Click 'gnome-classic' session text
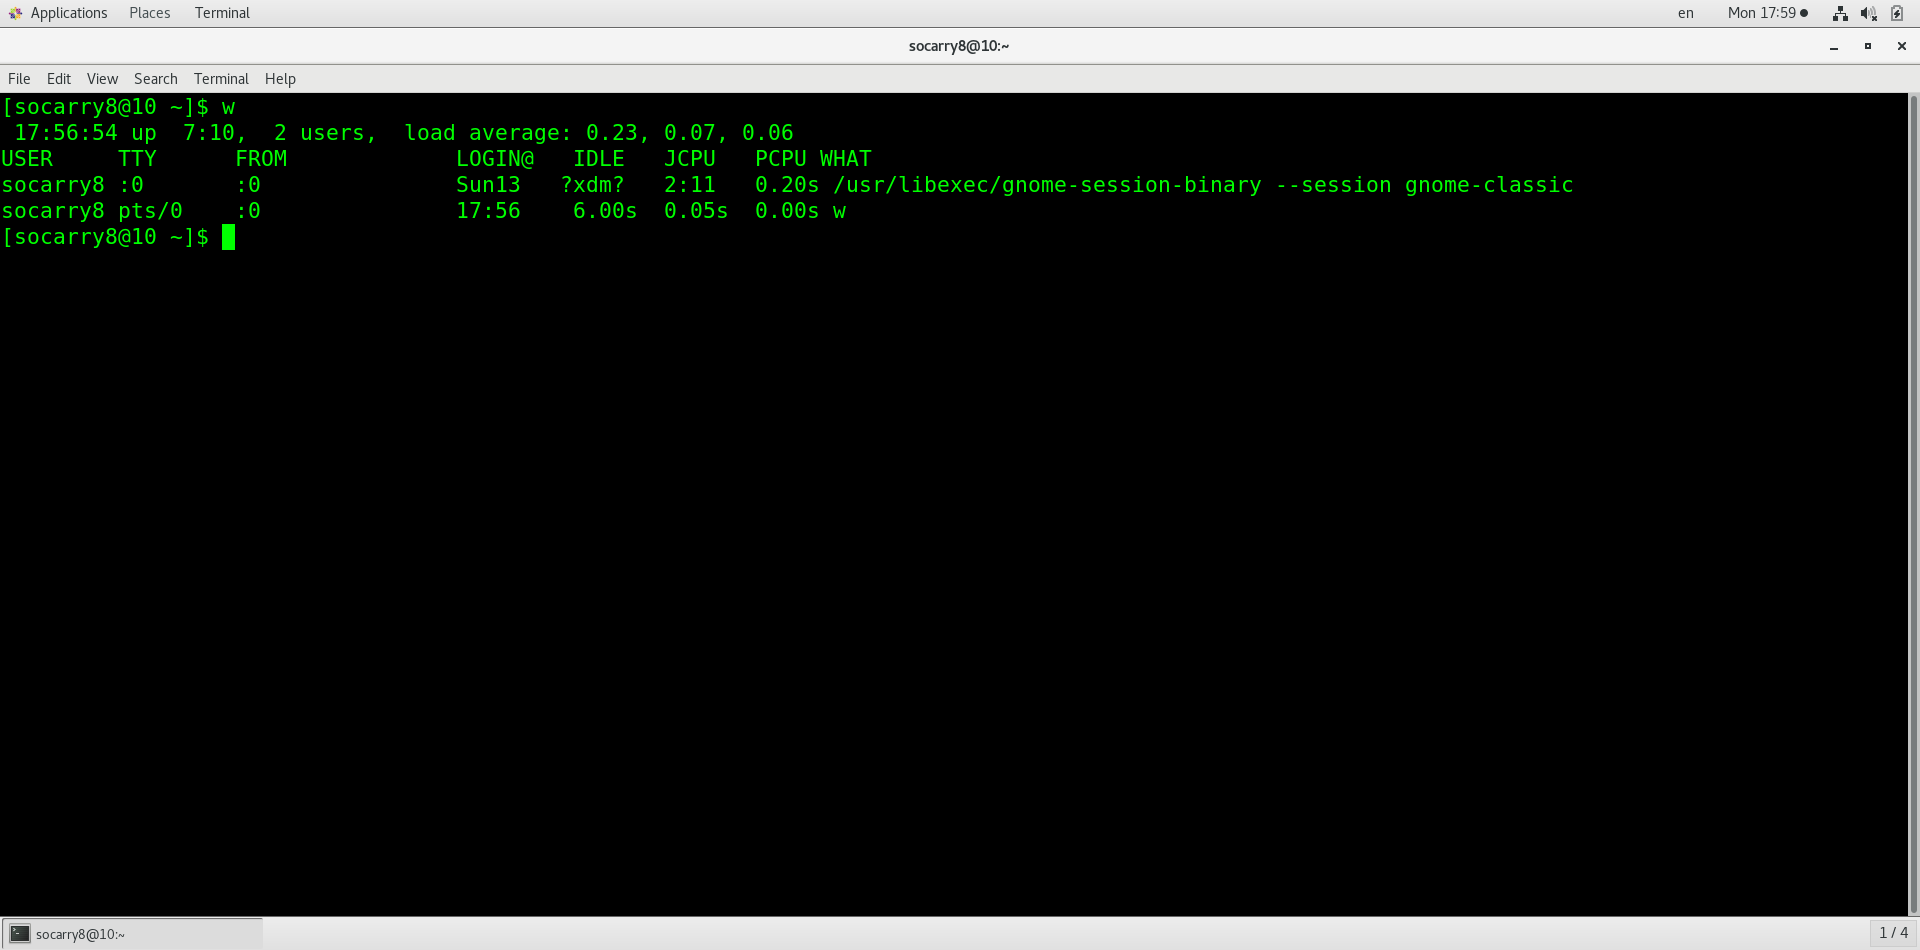The width and height of the screenshot is (1920, 950). click(x=1489, y=185)
